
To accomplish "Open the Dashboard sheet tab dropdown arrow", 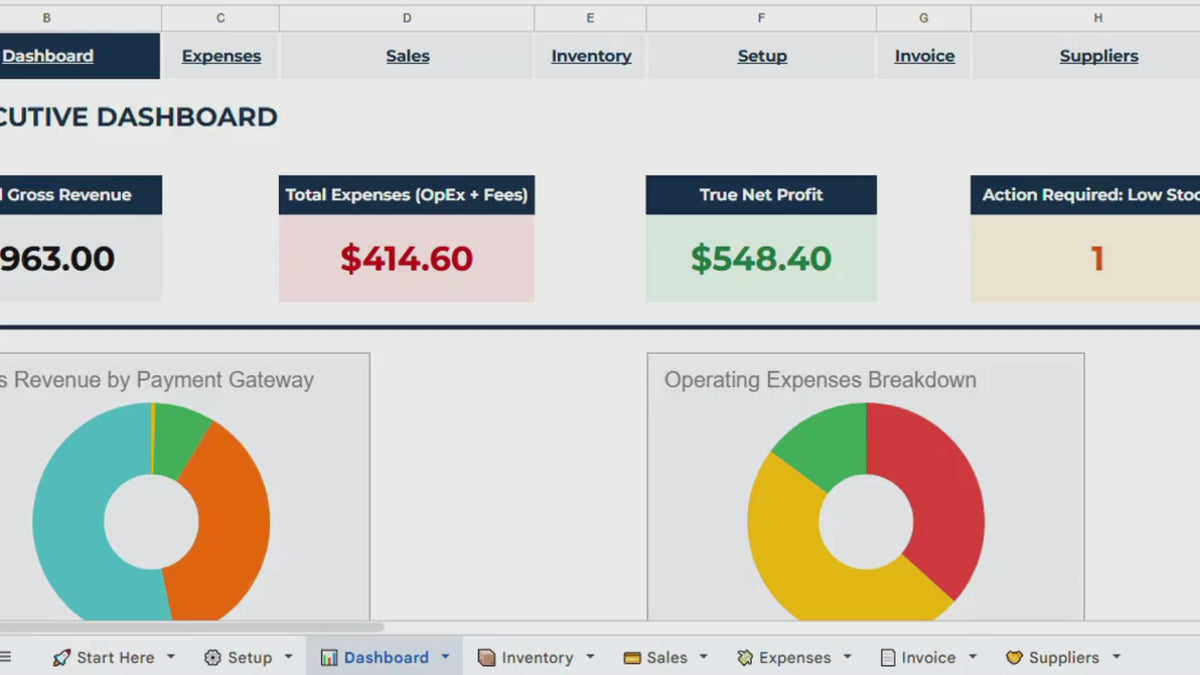I will [x=445, y=657].
